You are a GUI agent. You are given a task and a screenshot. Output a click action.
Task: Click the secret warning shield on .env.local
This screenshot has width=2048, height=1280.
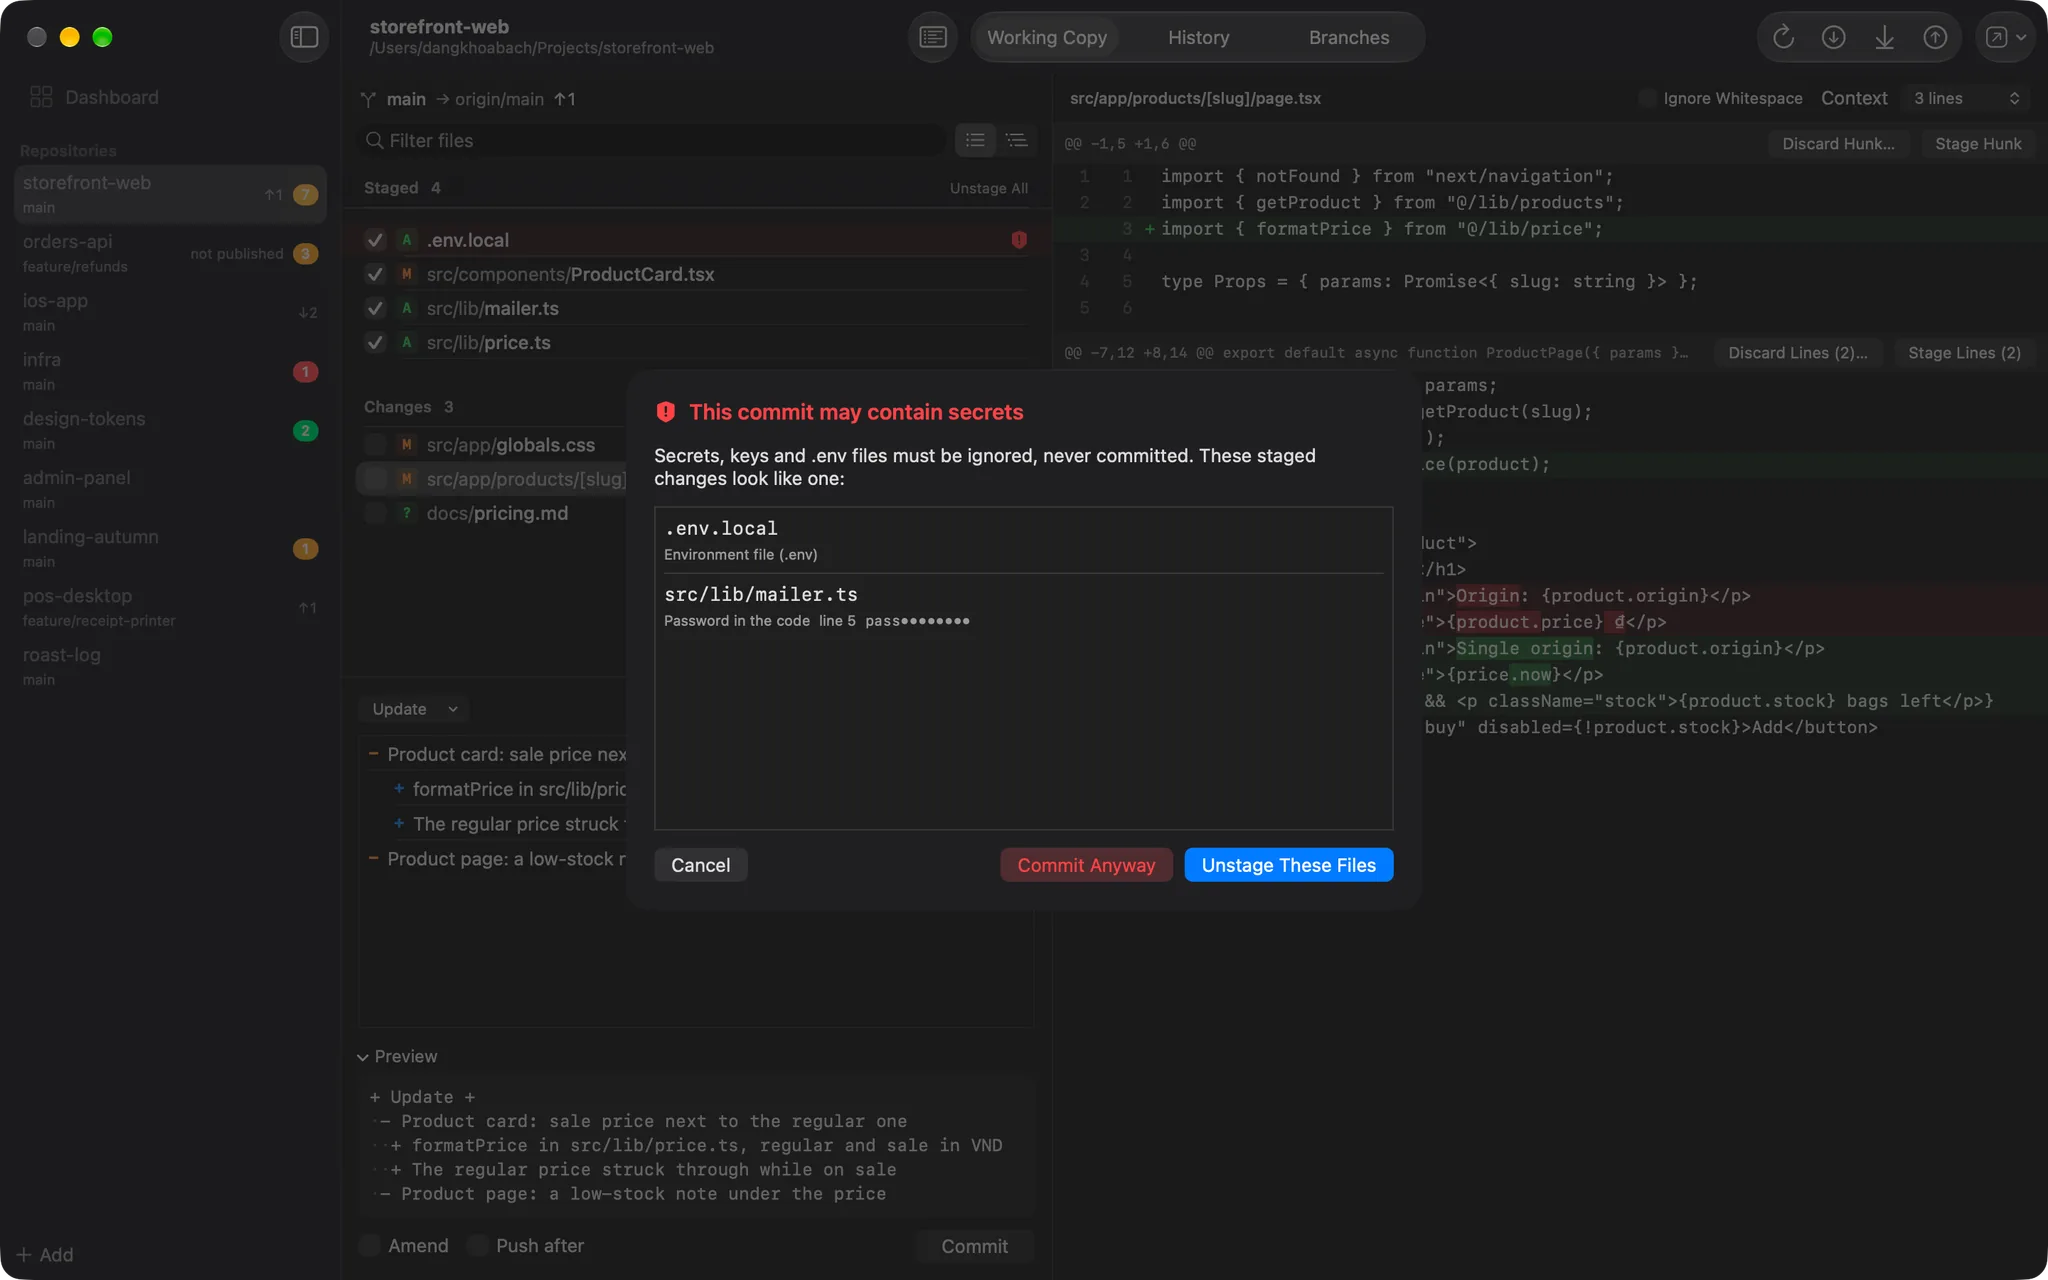pyautogui.click(x=1019, y=240)
